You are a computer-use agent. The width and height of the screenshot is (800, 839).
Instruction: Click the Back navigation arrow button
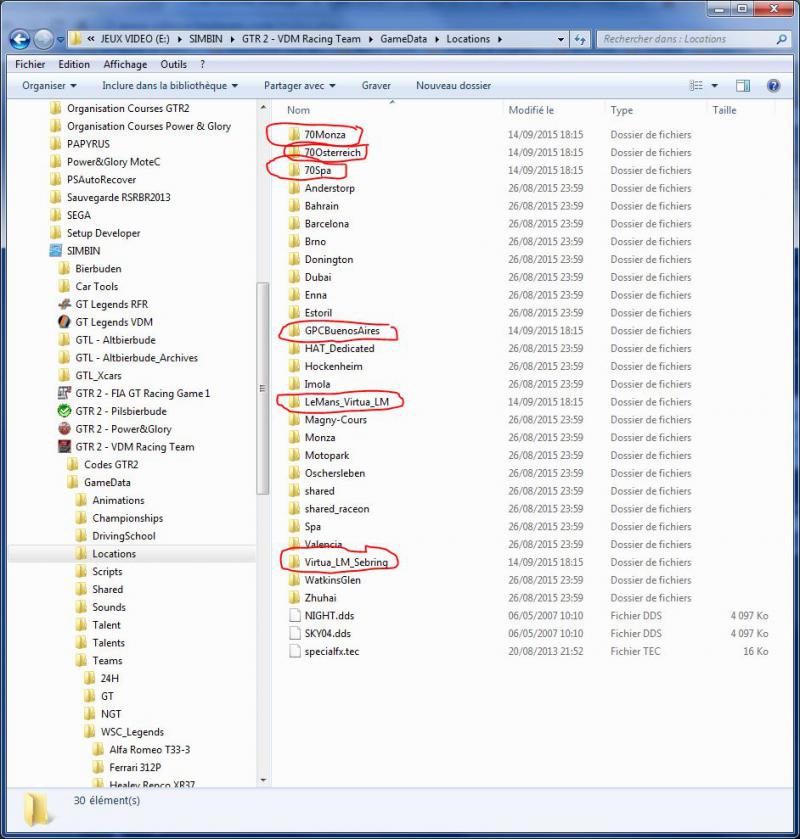(20, 39)
